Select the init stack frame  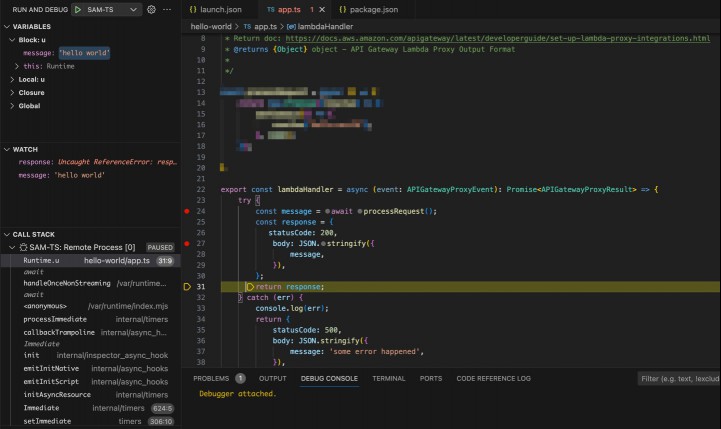90,355
